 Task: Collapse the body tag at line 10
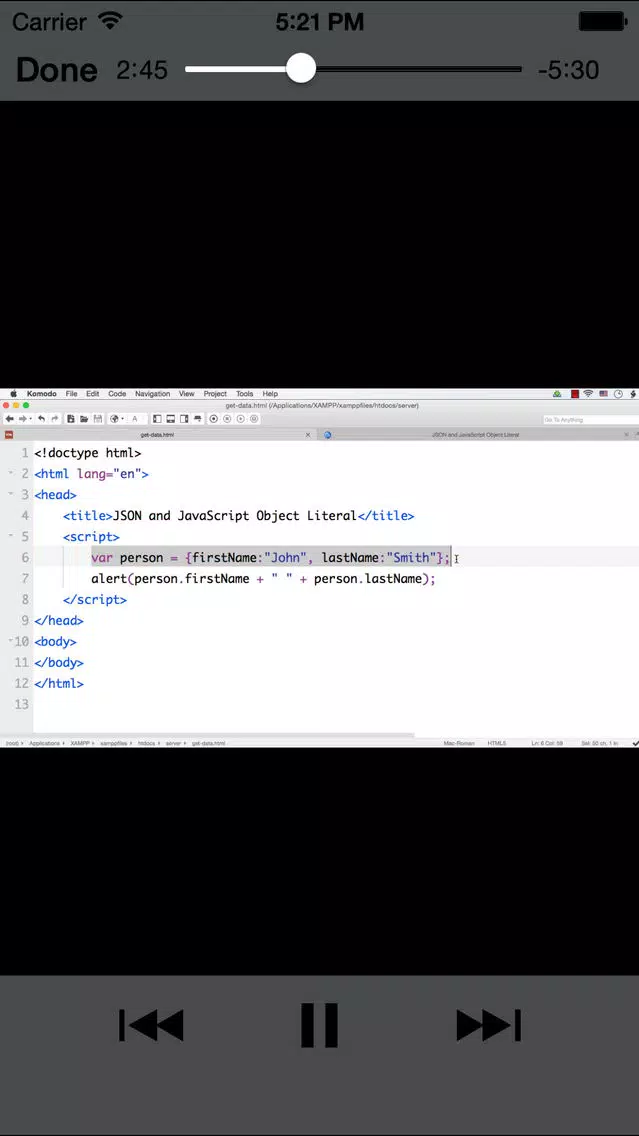11,640
